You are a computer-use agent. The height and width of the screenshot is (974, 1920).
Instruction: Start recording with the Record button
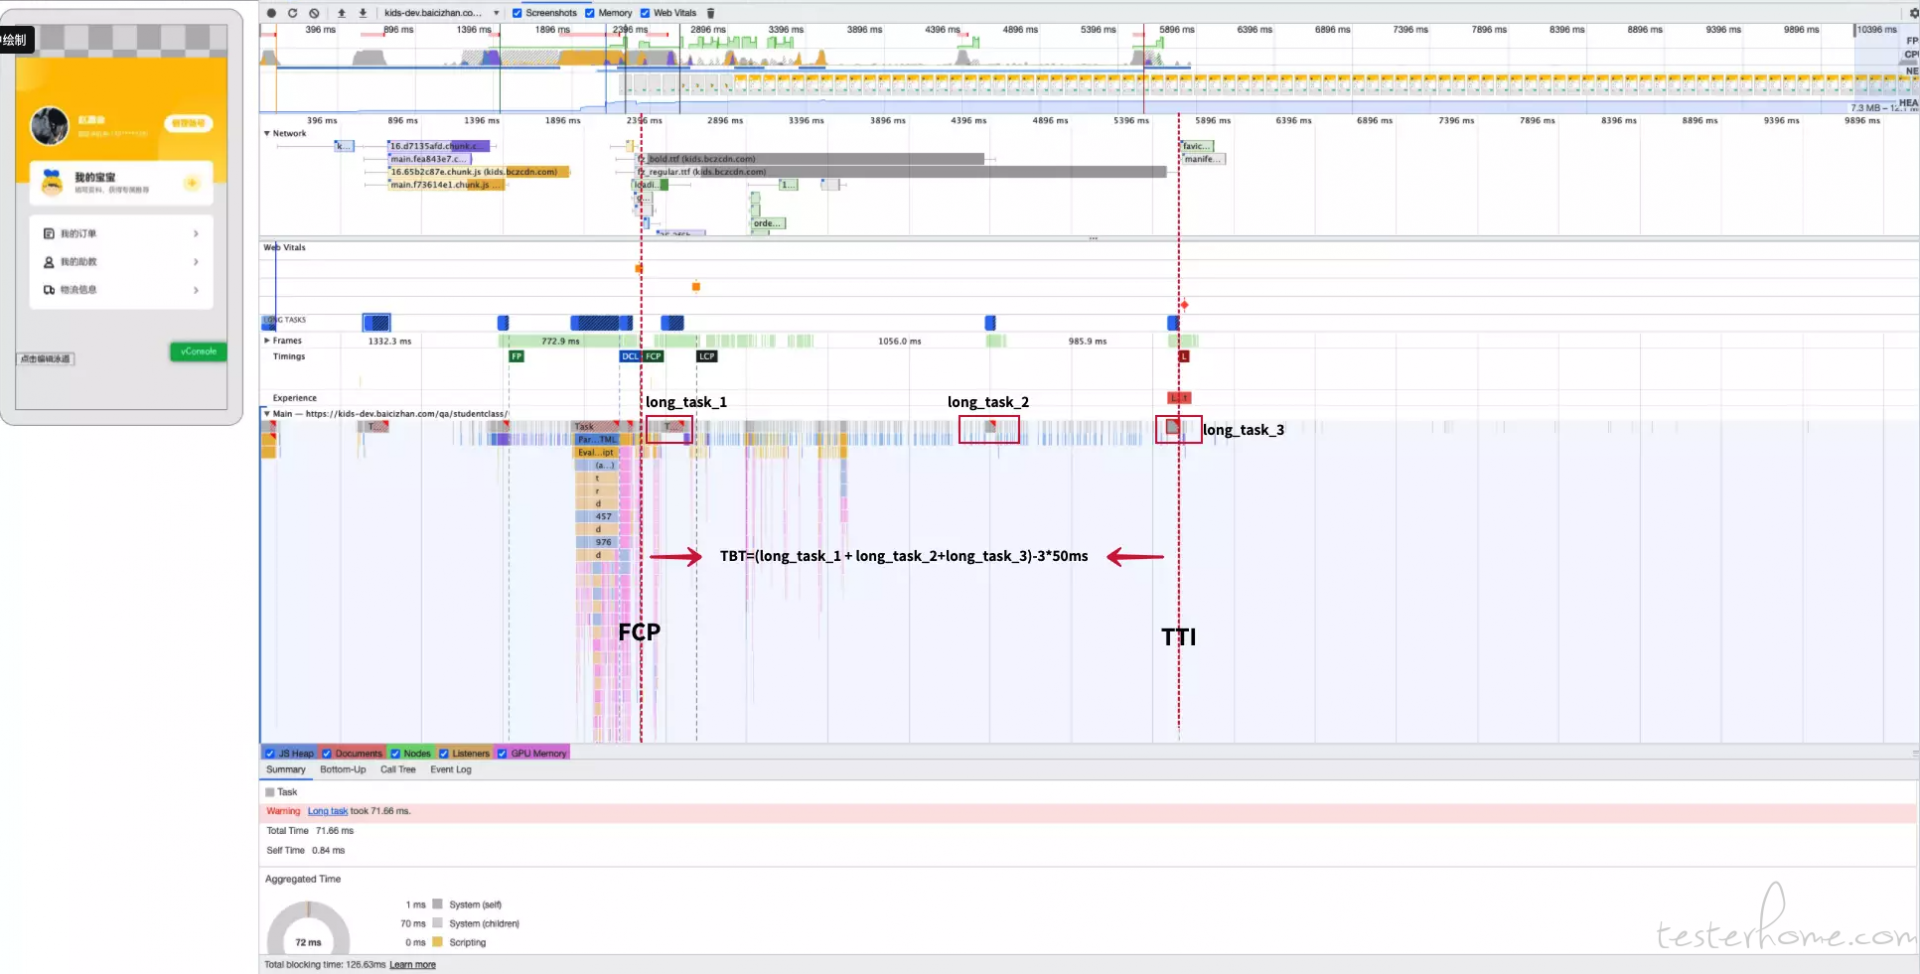click(x=271, y=13)
